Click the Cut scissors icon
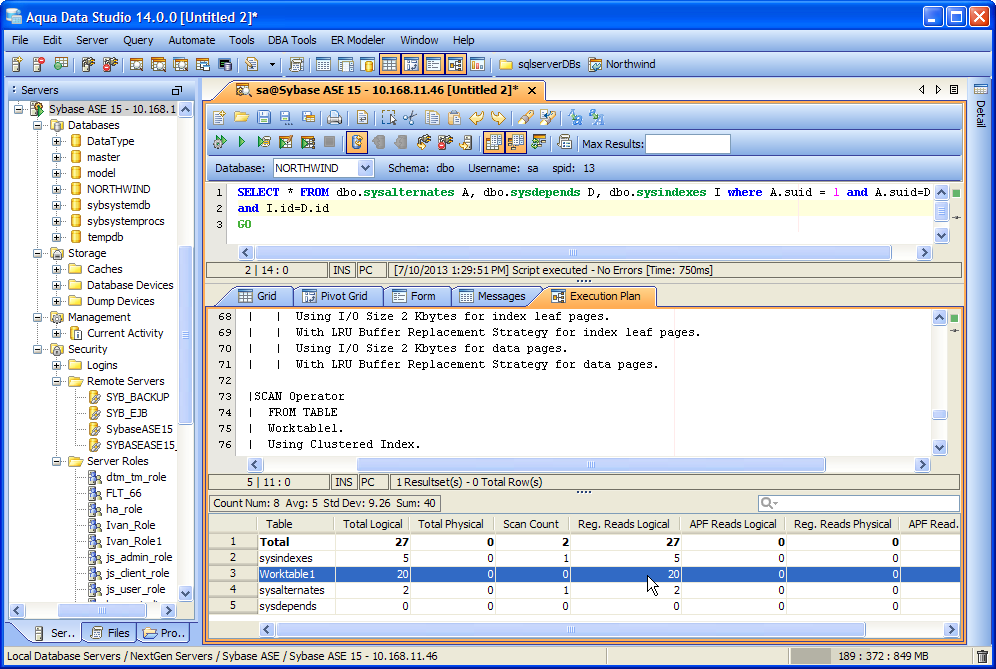This screenshot has width=996, height=669. tap(409, 117)
